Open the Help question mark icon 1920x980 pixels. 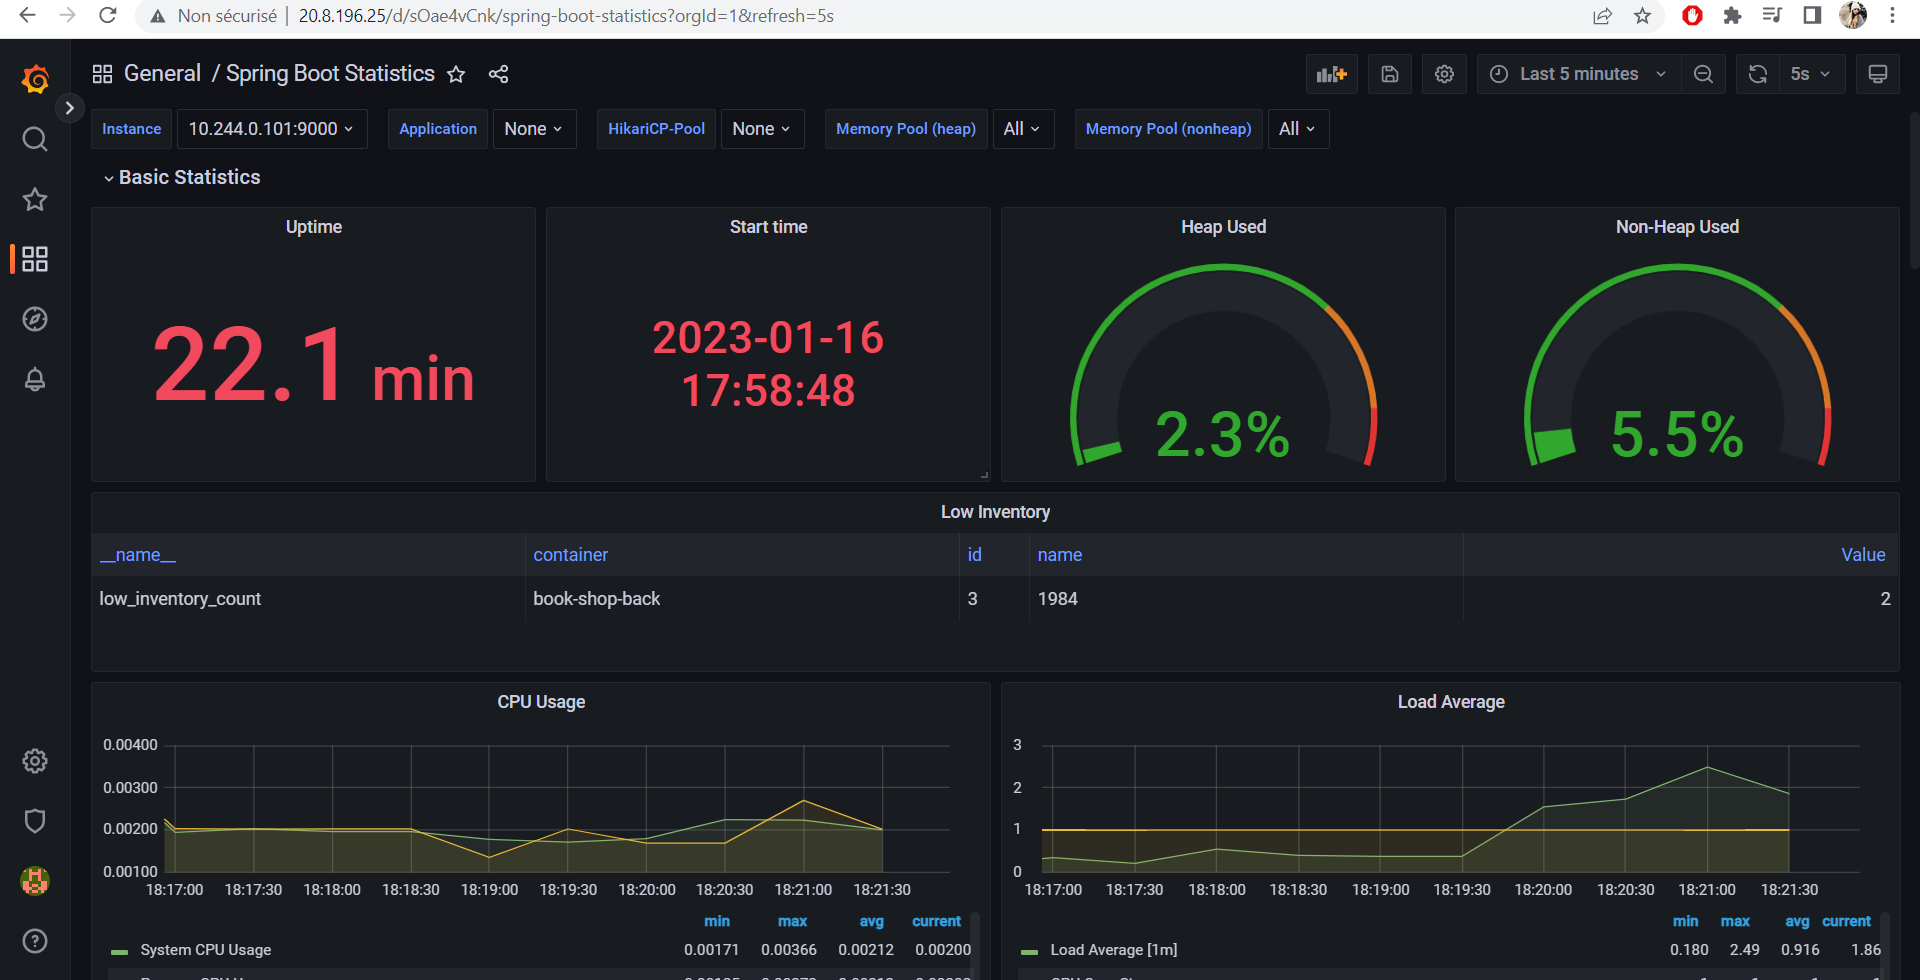(35, 941)
